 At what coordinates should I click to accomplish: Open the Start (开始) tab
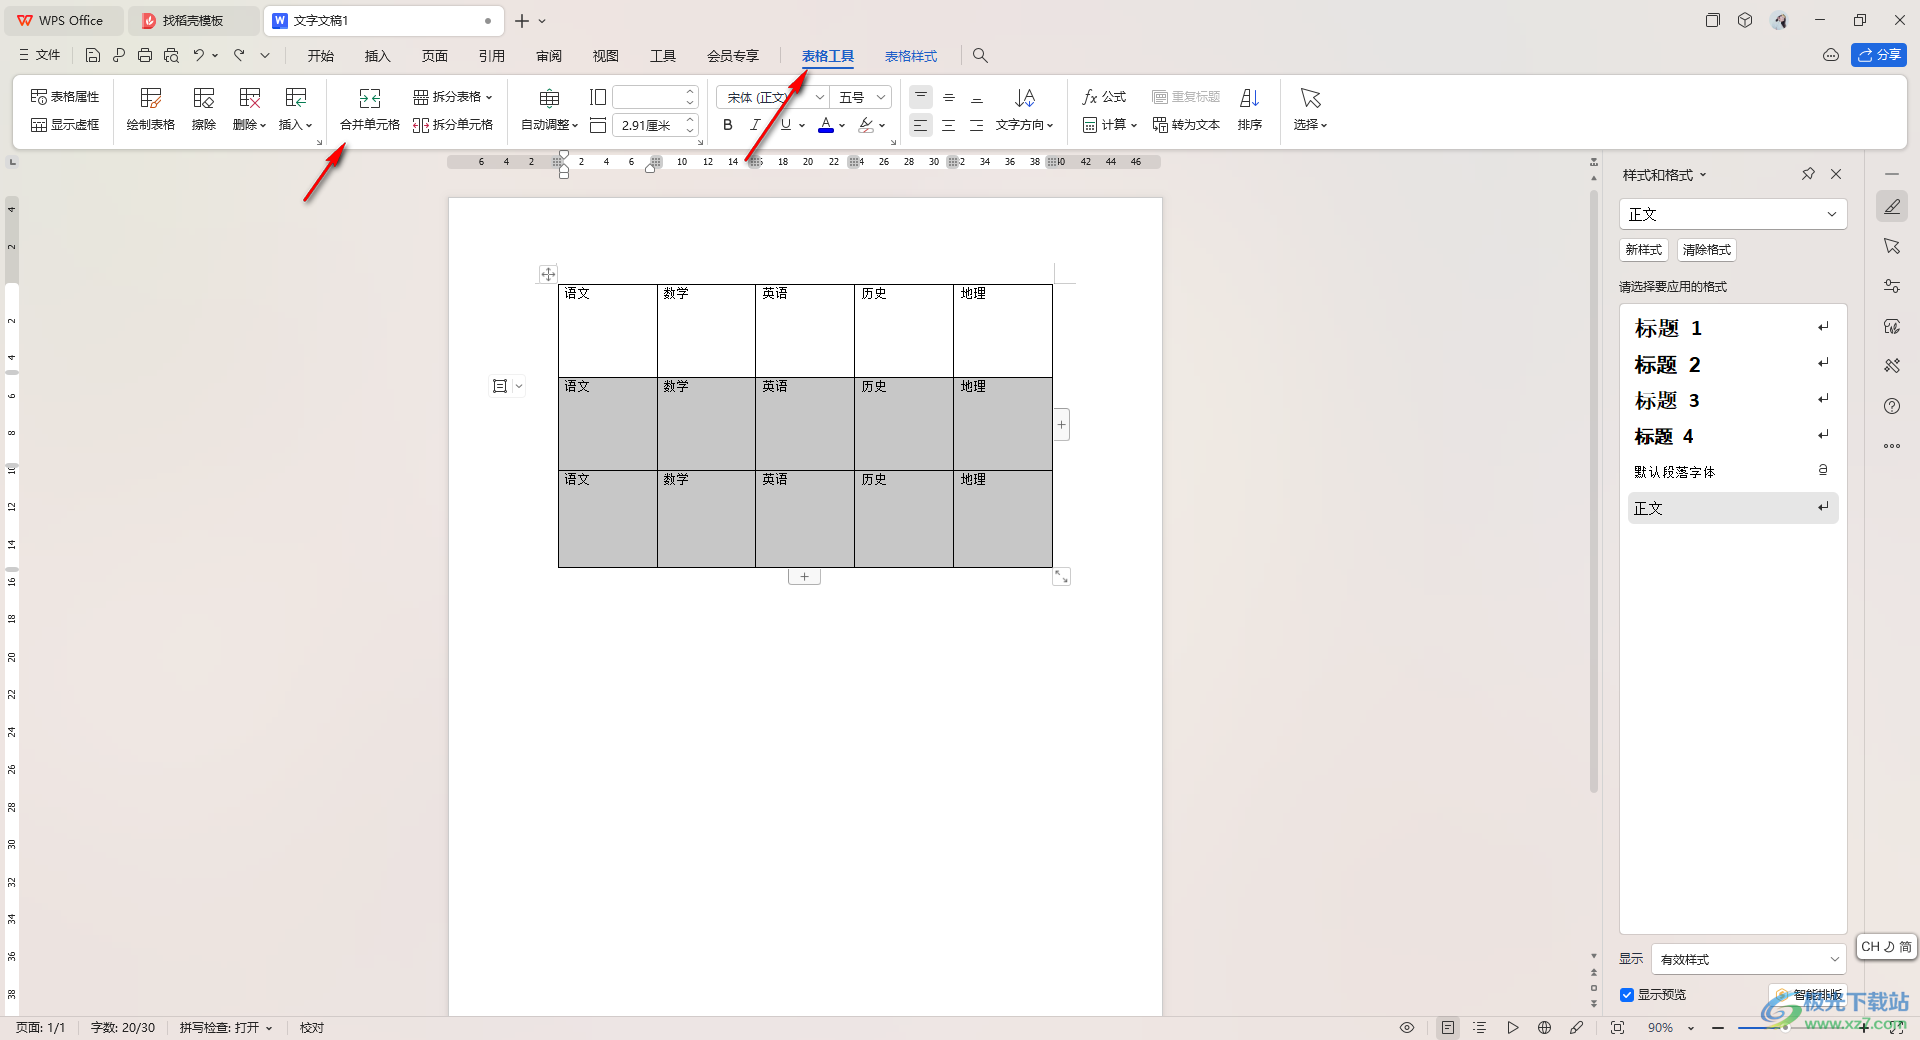pos(321,56)
